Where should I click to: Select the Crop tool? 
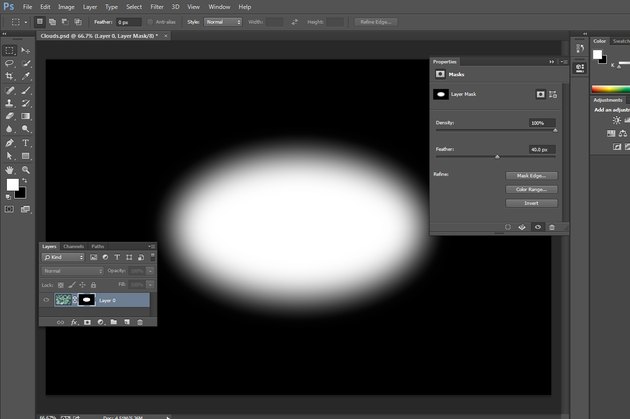[10, 76]
